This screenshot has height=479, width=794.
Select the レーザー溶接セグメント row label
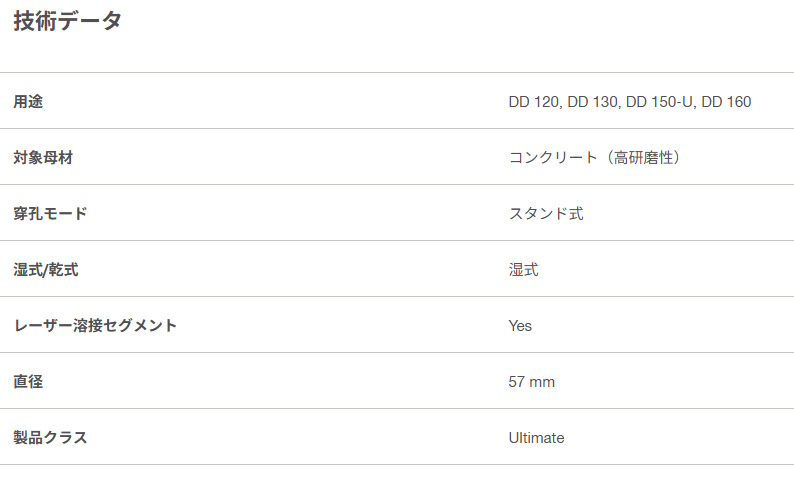[x=95, y=325]
